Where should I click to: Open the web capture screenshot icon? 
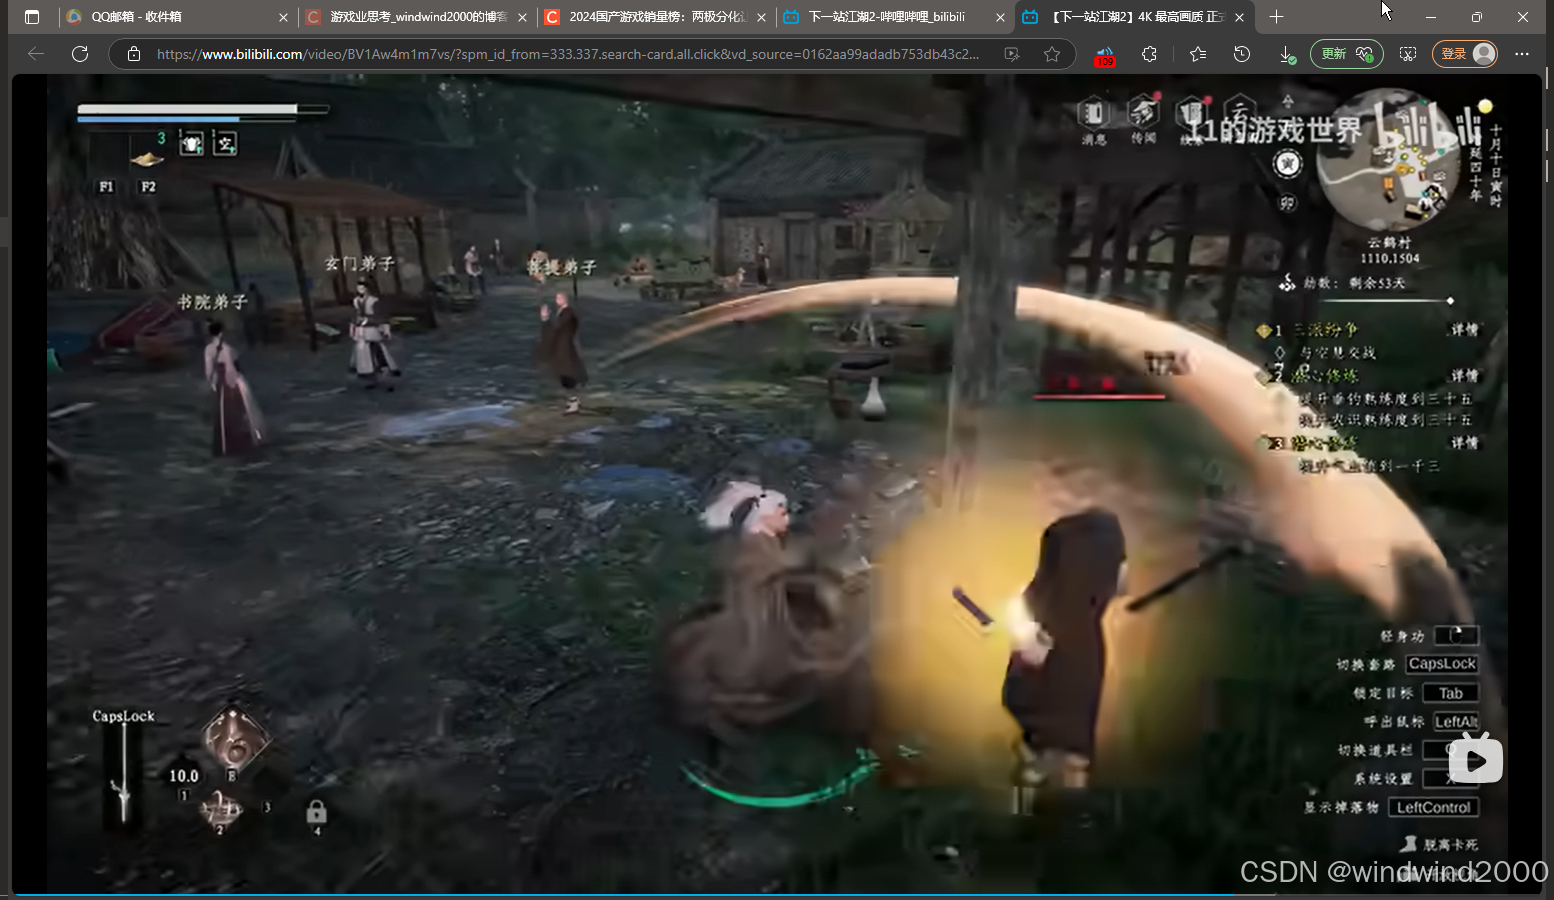coord(1408,54)
